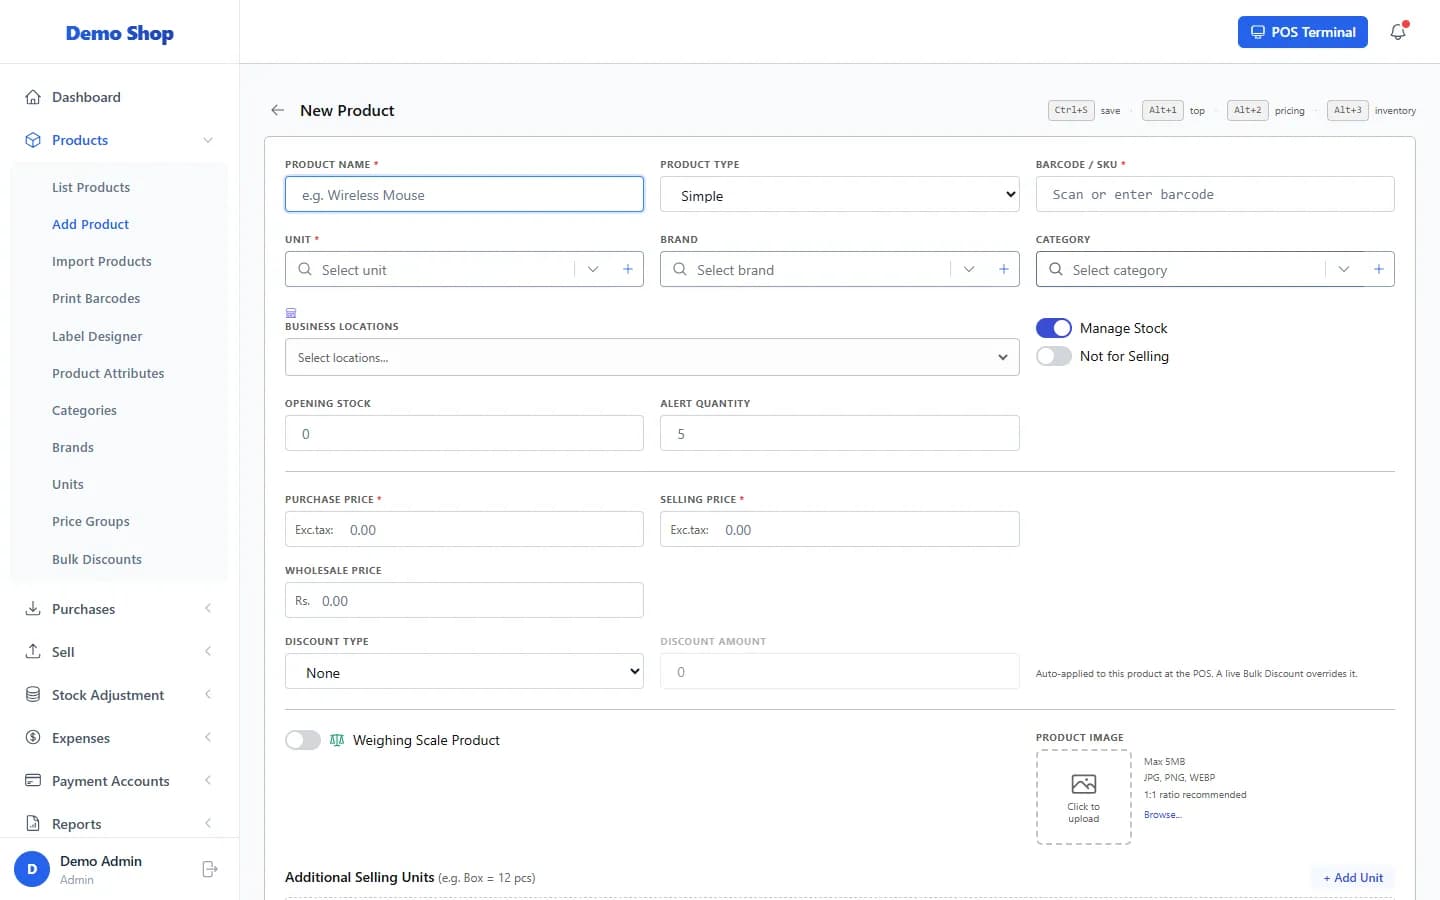Click the image upload placeholder icon
The height and width of the screenshot is (900, 1440).
1084,784
